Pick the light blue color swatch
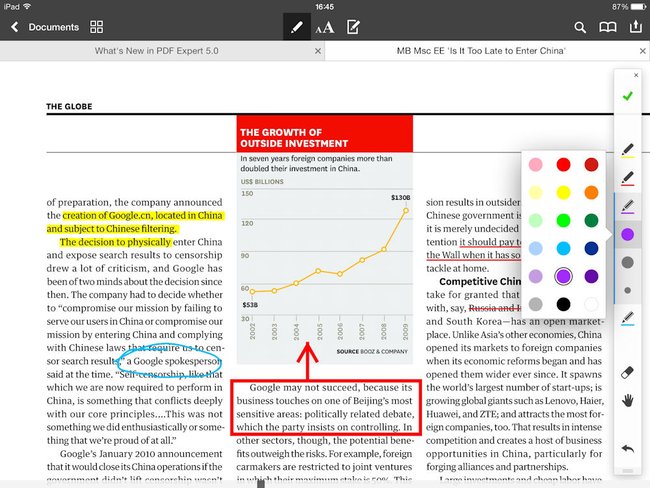 tap(535, 248)
